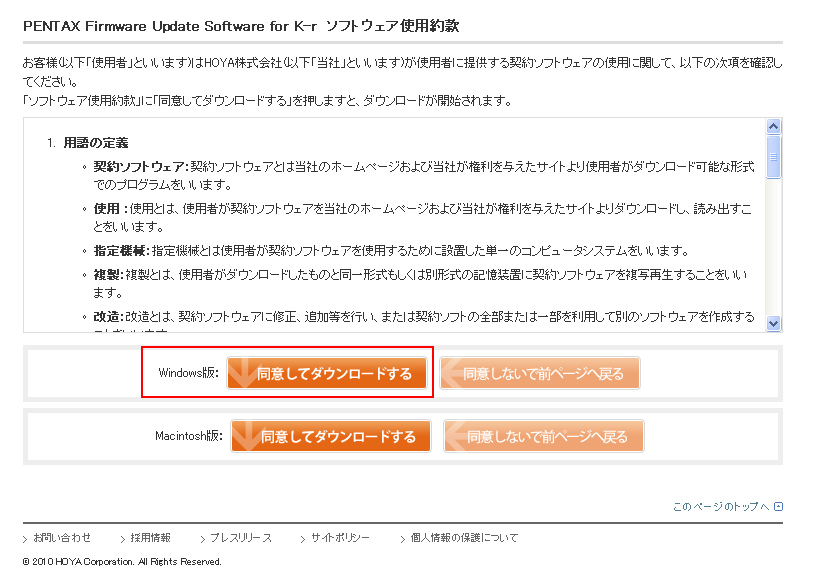Open 個人情報の保護について footer link

(x=464, y=538)
